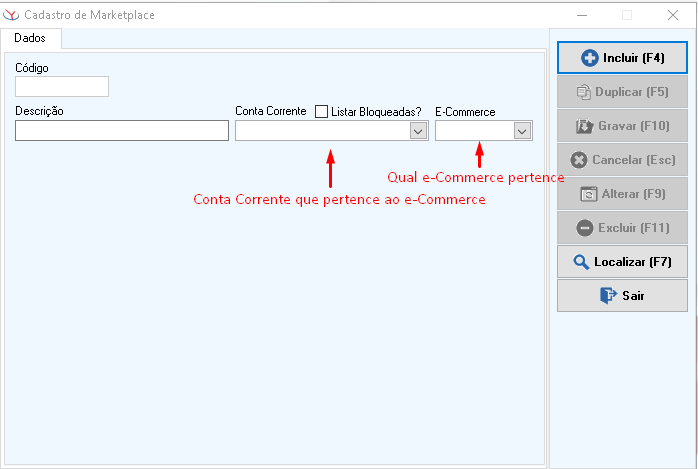Exit the form using Sair
698x469 pixels.
click(x=622, y=296)
